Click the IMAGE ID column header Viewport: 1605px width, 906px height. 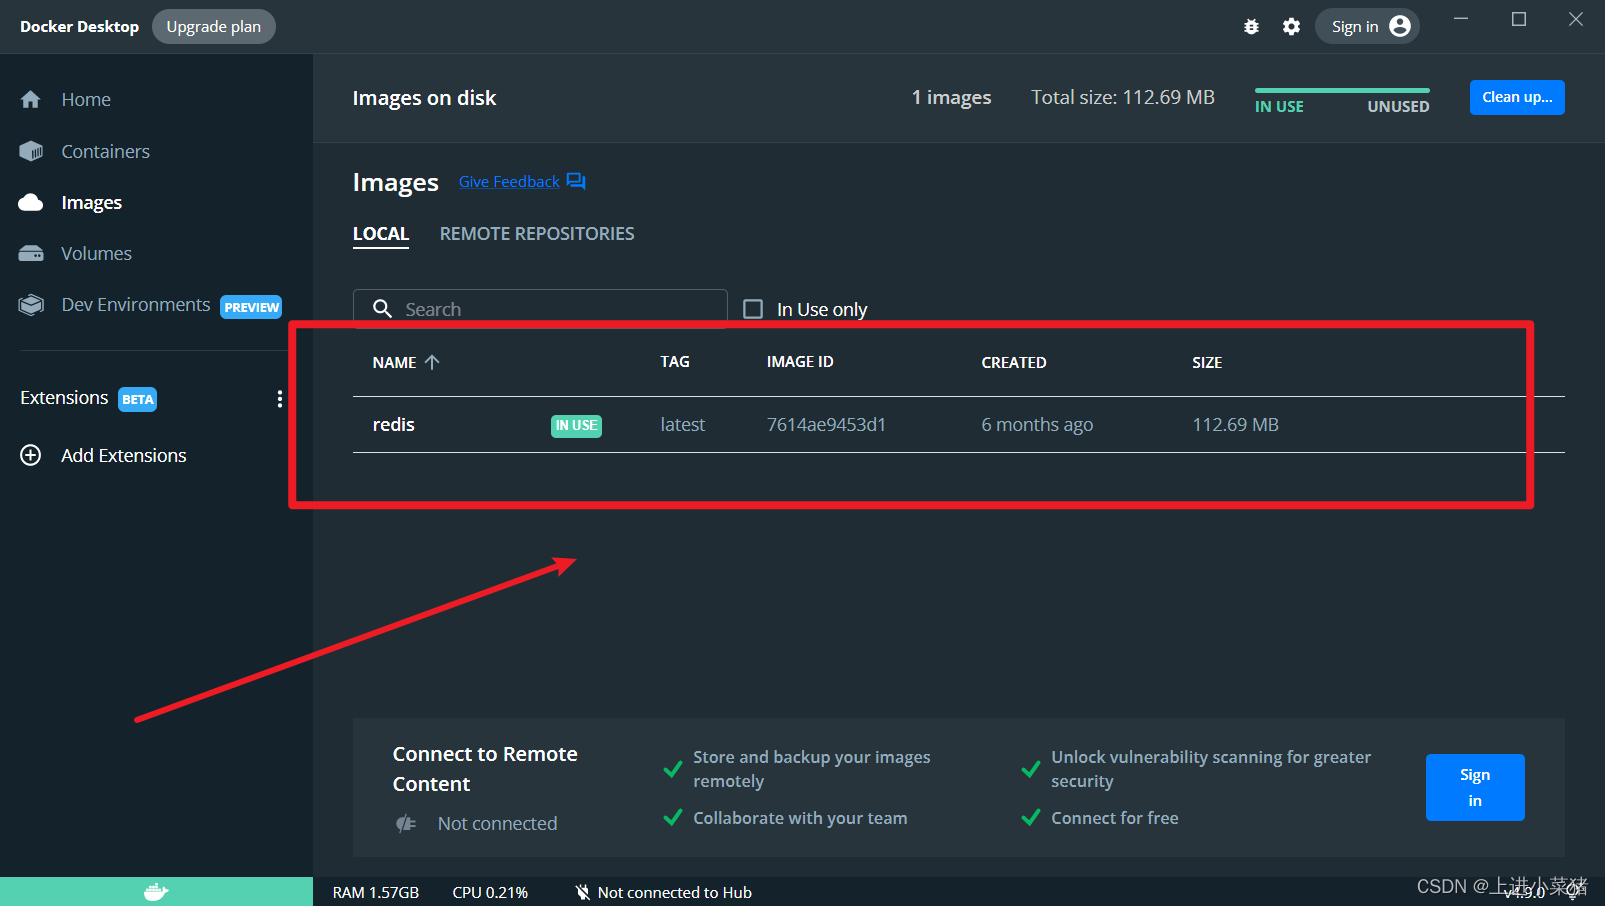click(800, 362)
